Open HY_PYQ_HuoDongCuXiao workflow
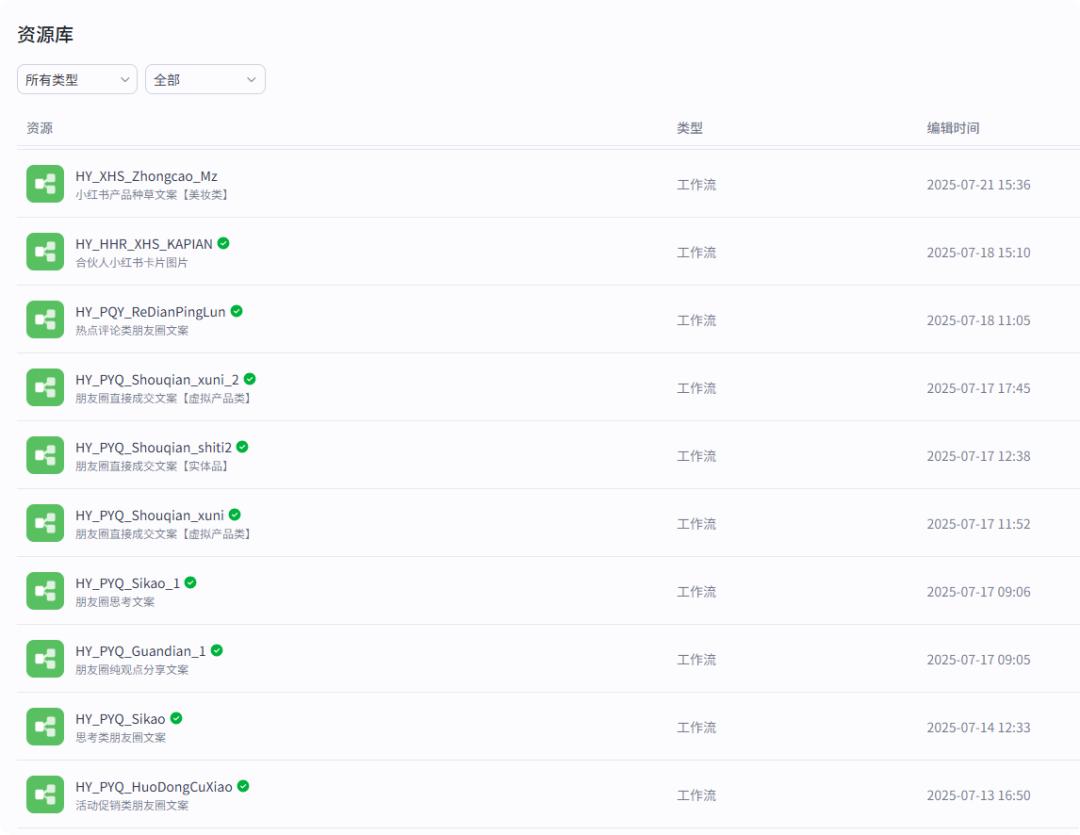The width and height of the screenshot is (1080, 835). coord(154,787)
